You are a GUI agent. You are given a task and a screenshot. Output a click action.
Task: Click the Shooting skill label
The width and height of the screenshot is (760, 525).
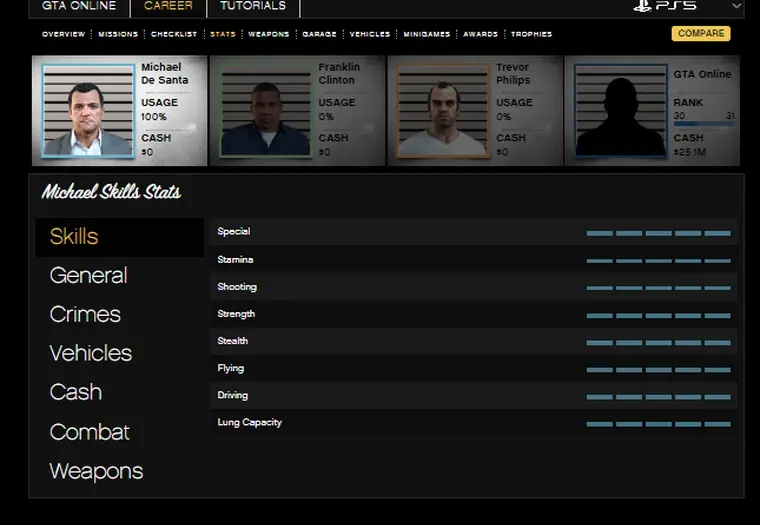(237, 286)
